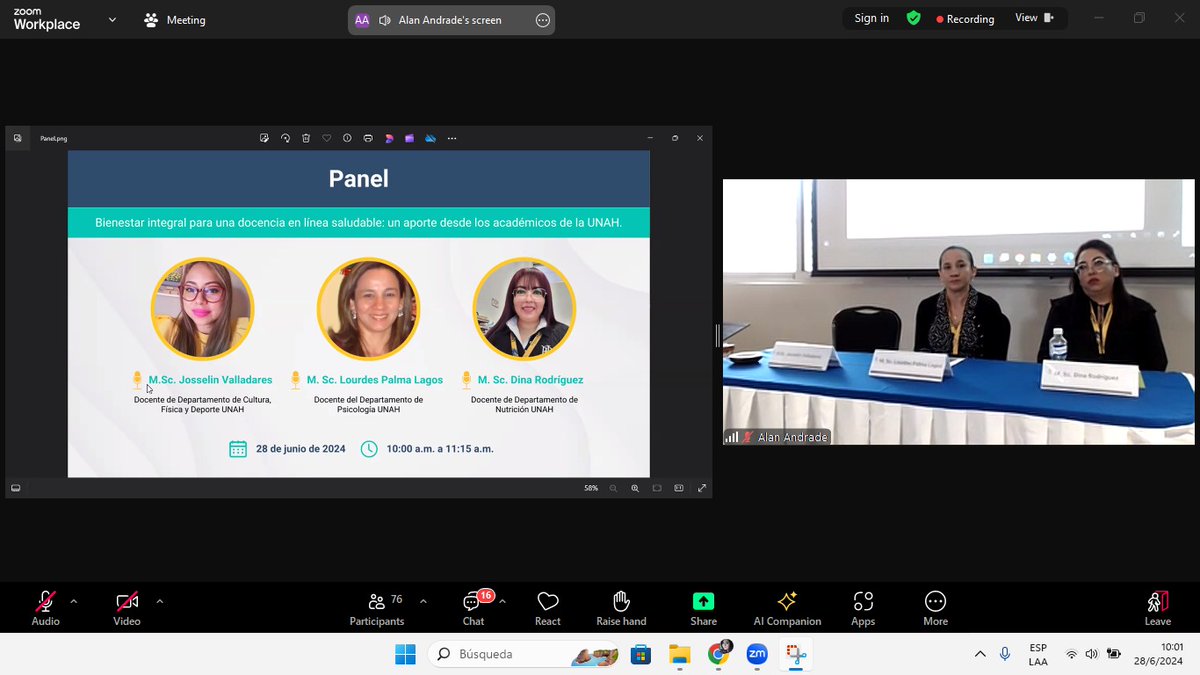Image resolution: width=1200 pixels, height=675 pixels.
Task: Click the edit image icon in photo viewer
Action: [x=264, y=138]
